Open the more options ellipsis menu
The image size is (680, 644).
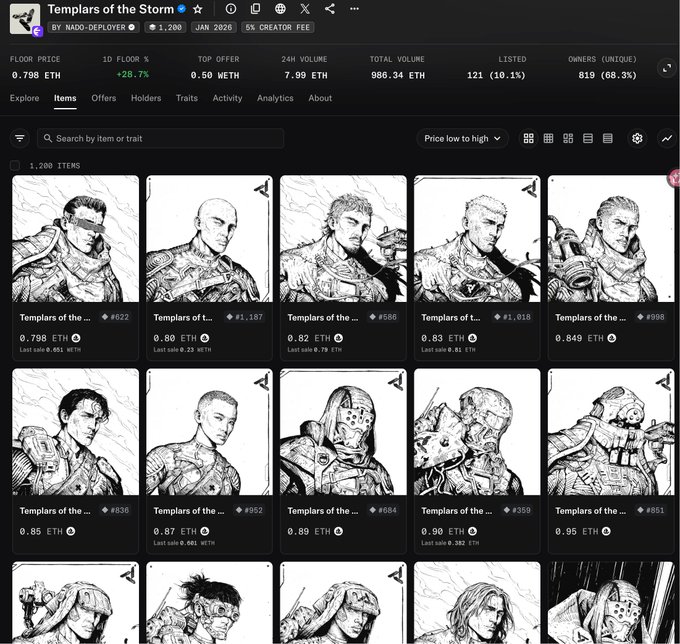(354, 9)
